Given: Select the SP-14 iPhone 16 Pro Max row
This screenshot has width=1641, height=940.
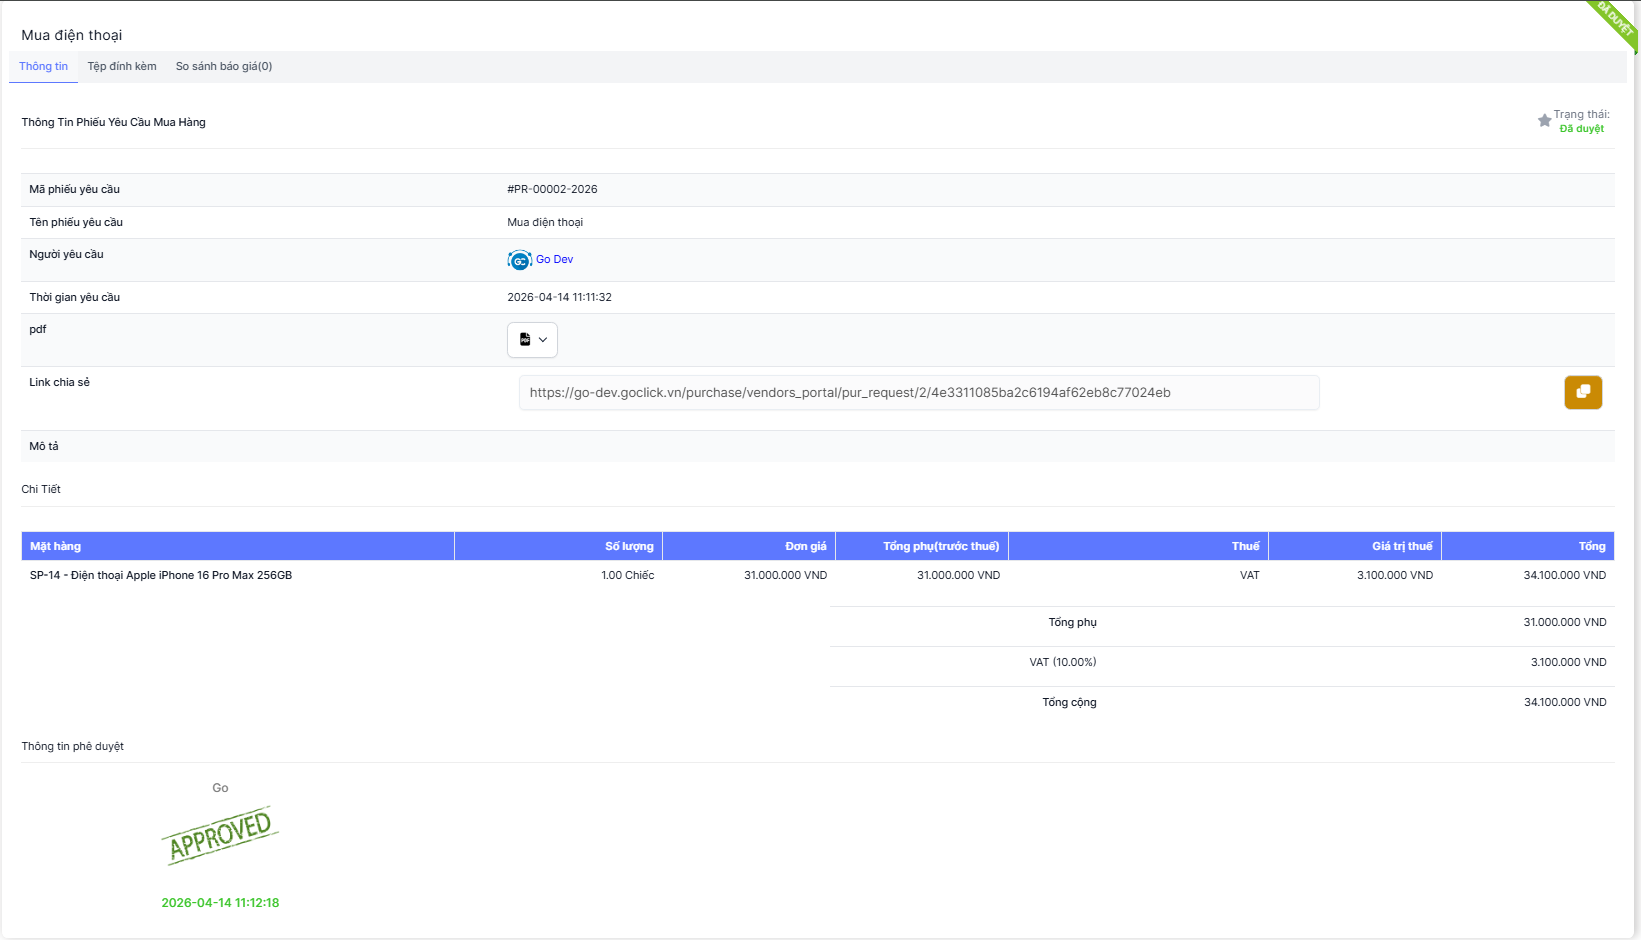Looking at the screenshot, I should (x=161, y=575).
